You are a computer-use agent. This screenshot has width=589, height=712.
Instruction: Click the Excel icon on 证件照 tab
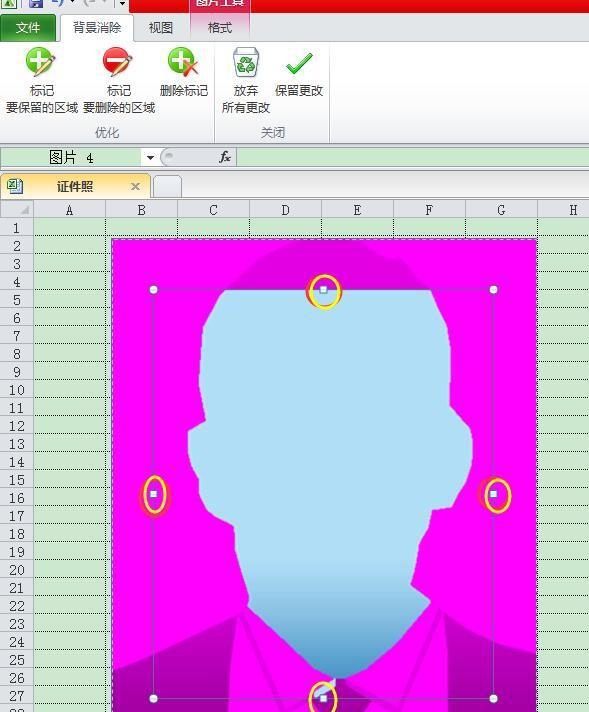(x=15, y=186)
